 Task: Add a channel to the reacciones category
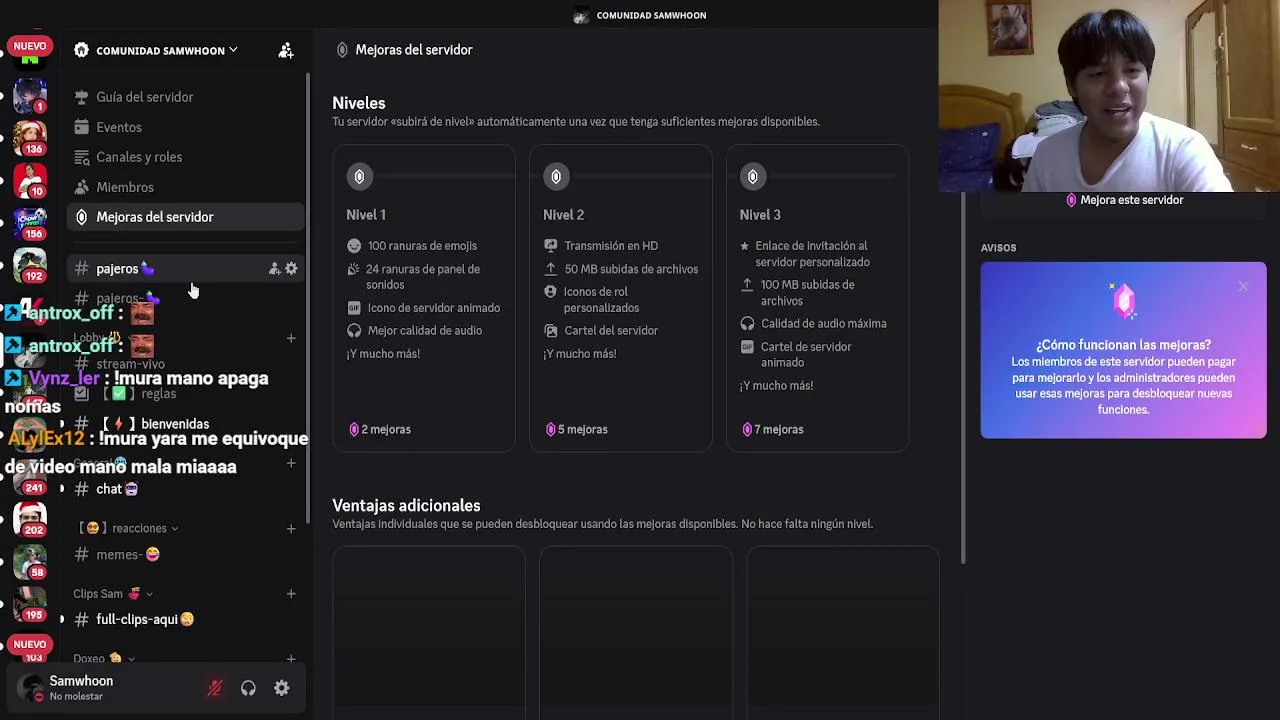click(x=291, y=528)
